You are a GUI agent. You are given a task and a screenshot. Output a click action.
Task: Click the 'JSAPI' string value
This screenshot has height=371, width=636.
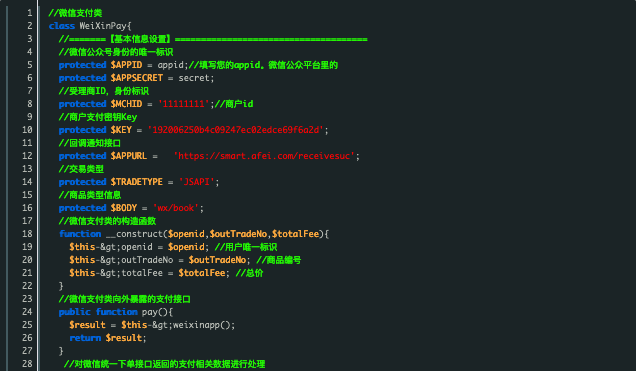tap(197, 182)
